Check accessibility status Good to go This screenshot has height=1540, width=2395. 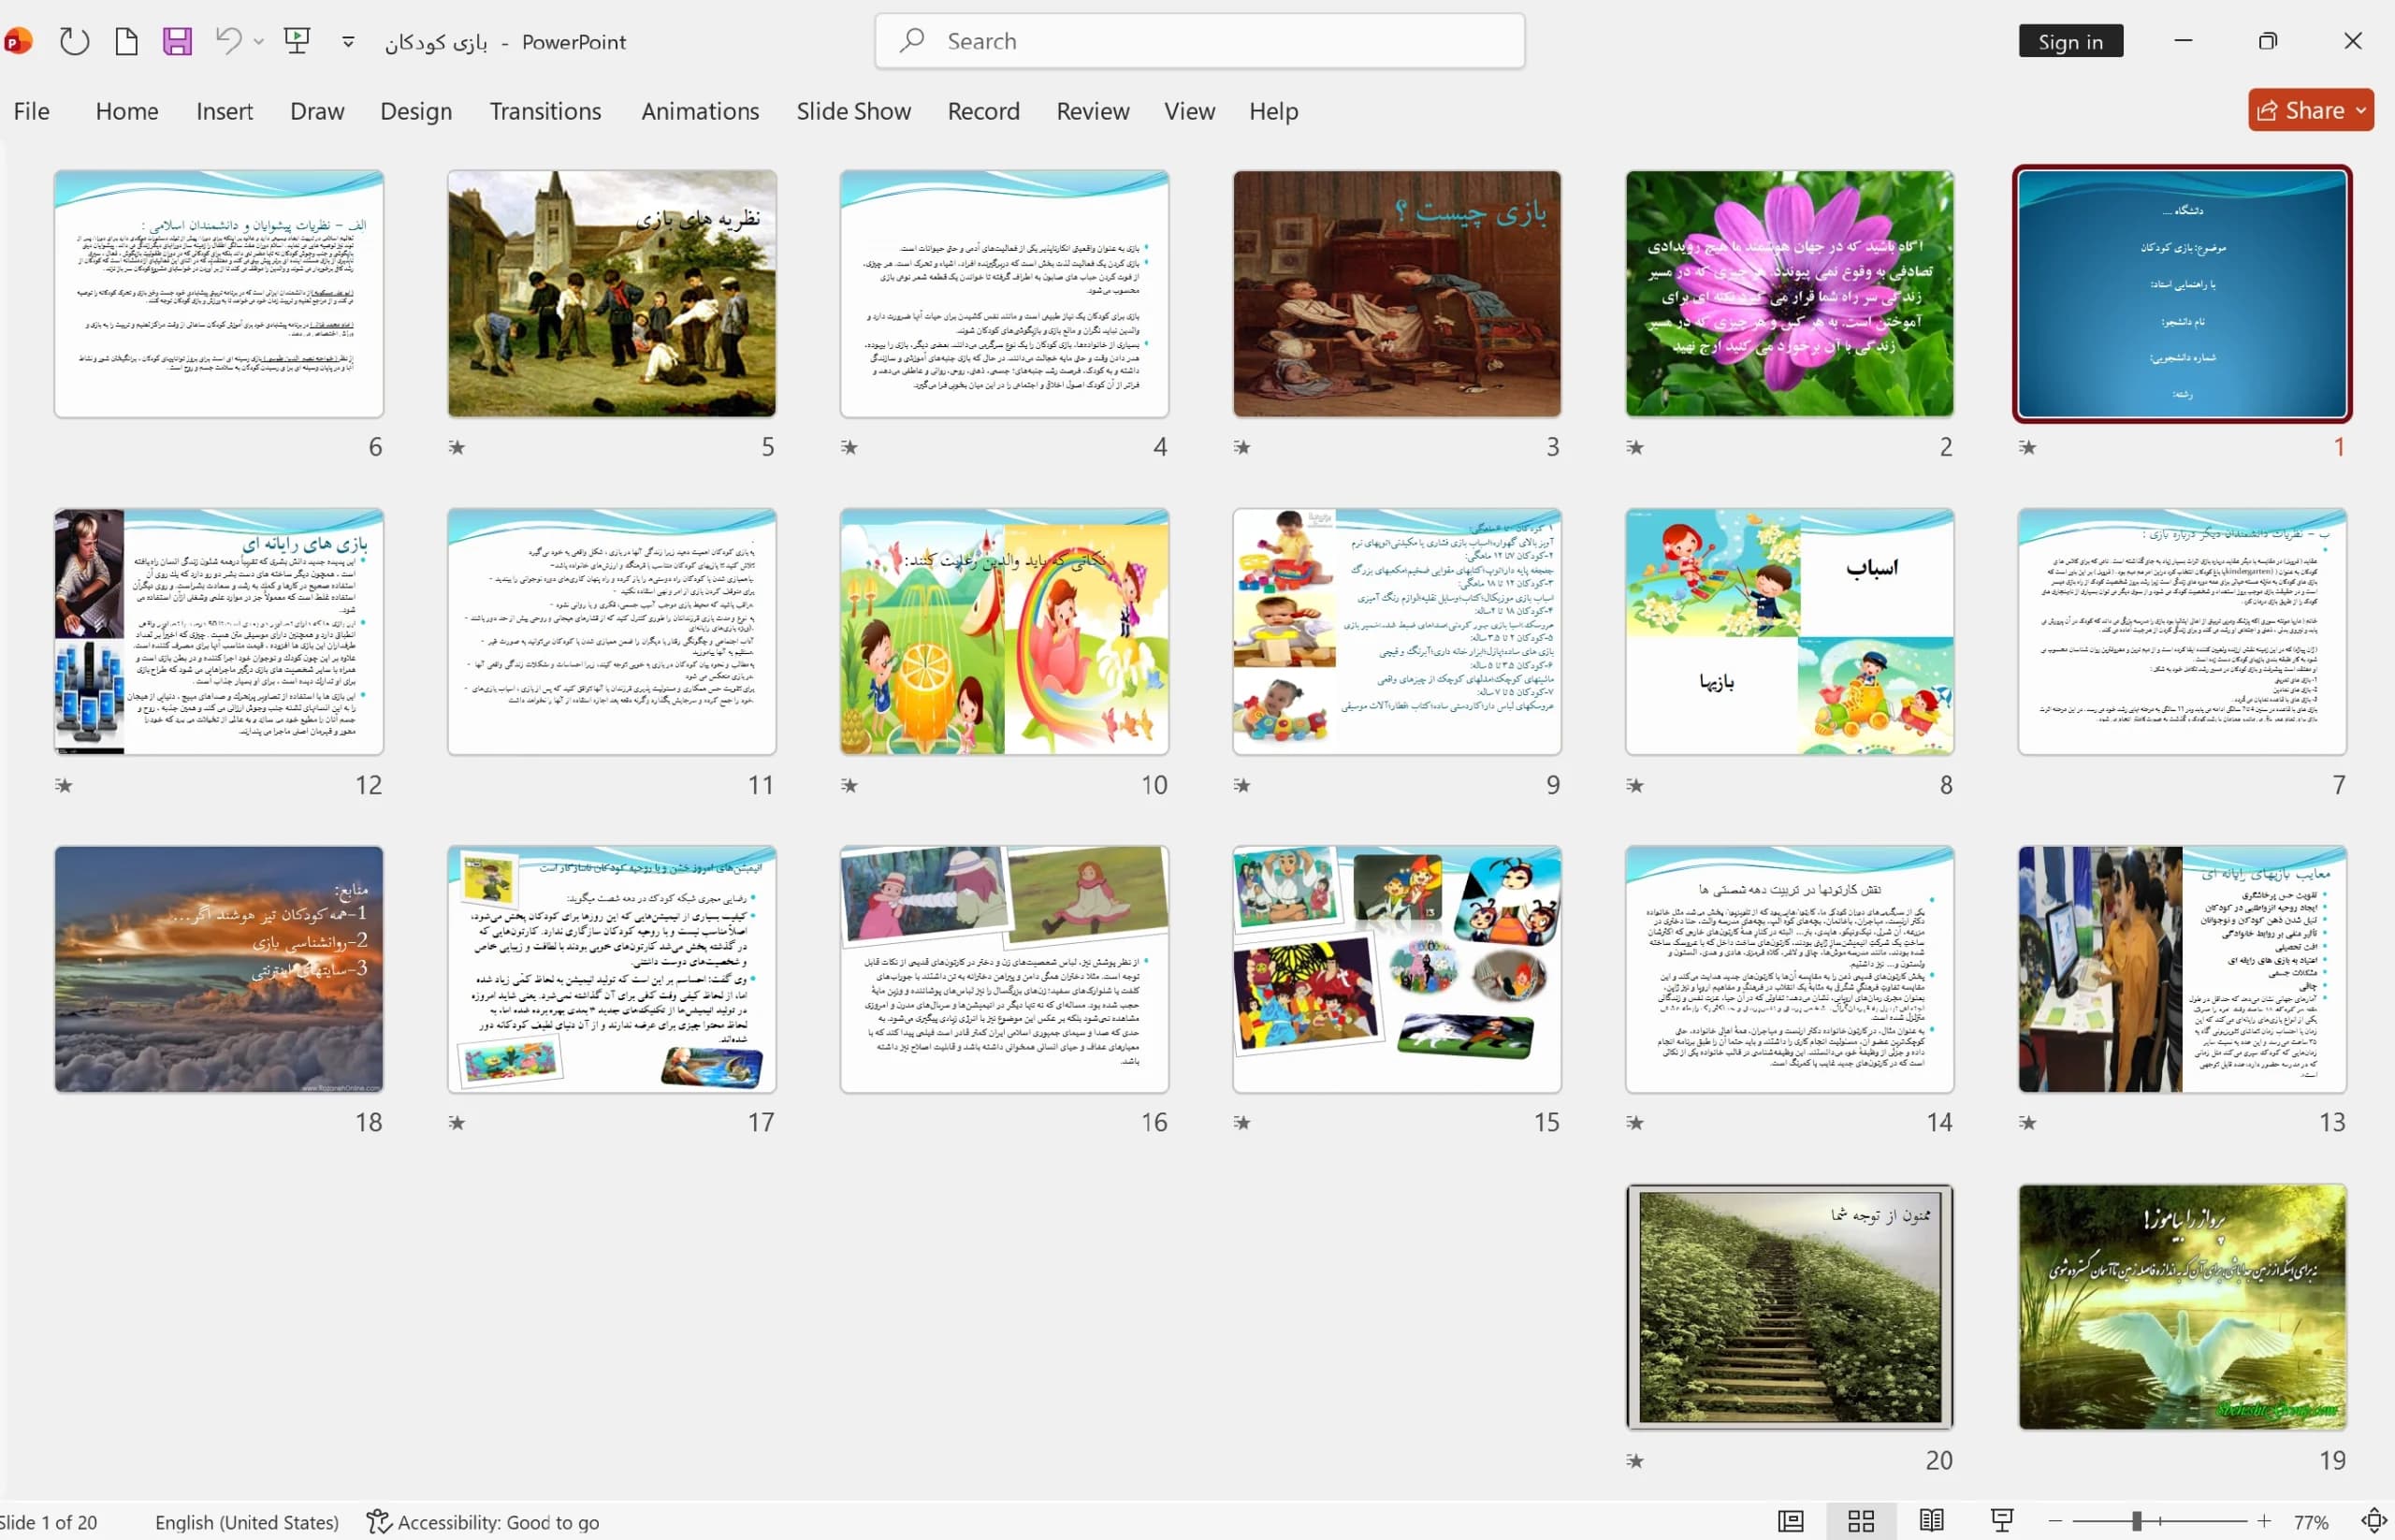483,1521
